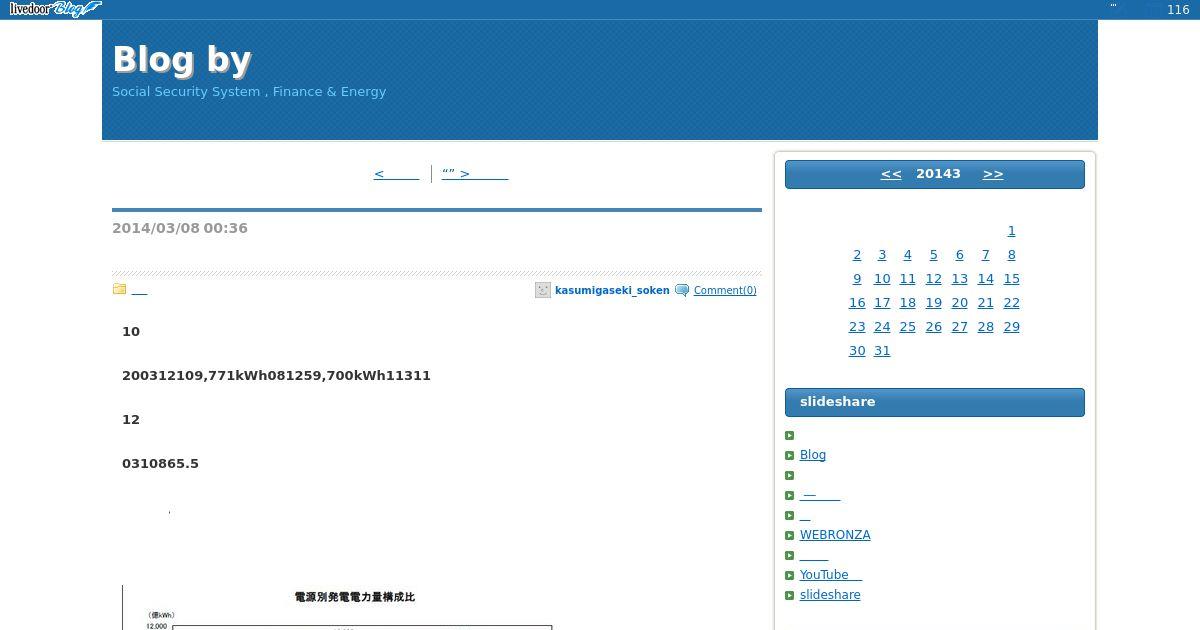Screen dimensions: 1200x630
Task: Select calendar day 27
Action: coord(959,327)
